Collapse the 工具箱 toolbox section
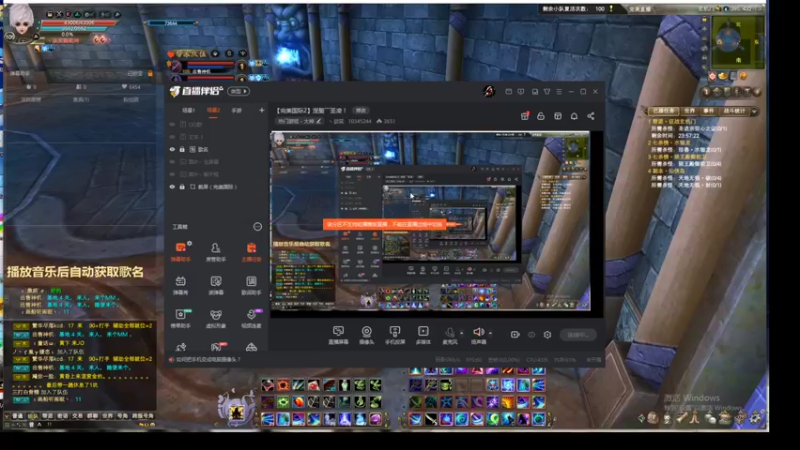The image size is (800, 450). point(258,227)
